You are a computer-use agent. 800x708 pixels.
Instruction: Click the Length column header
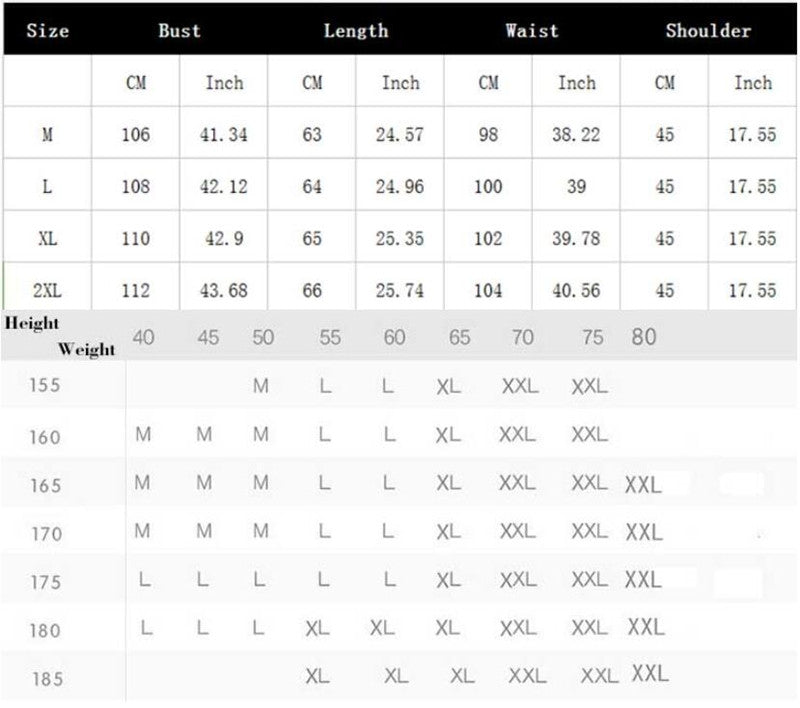tap(356, 30)
